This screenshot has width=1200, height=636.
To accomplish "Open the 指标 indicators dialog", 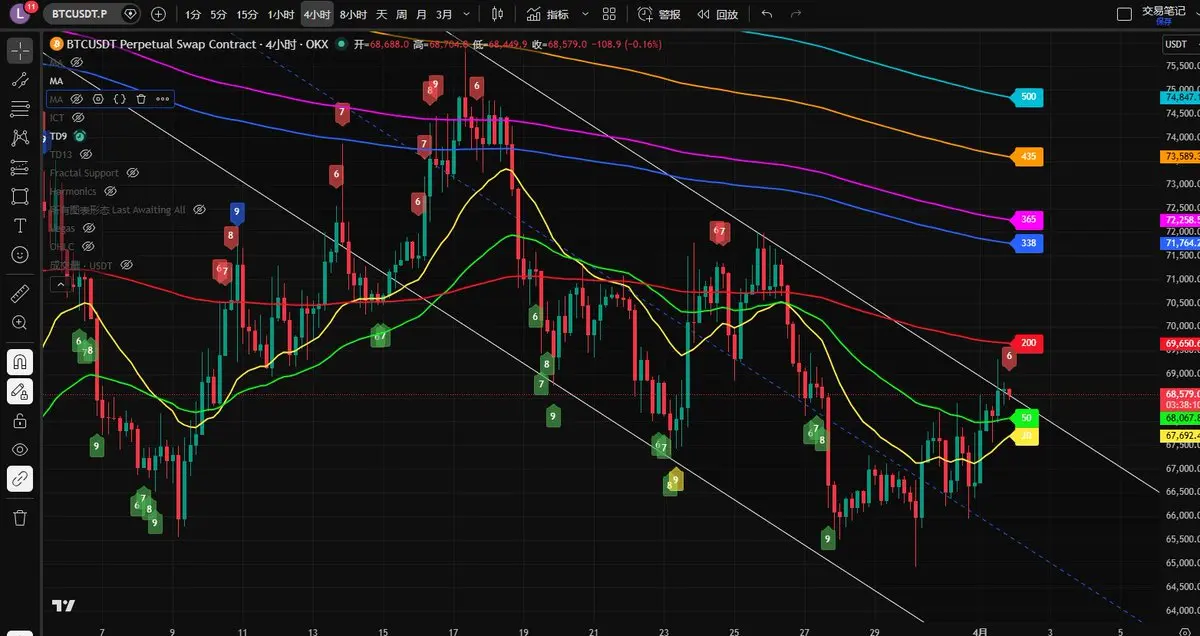I will pyautogui.click(x=548, y=14).
